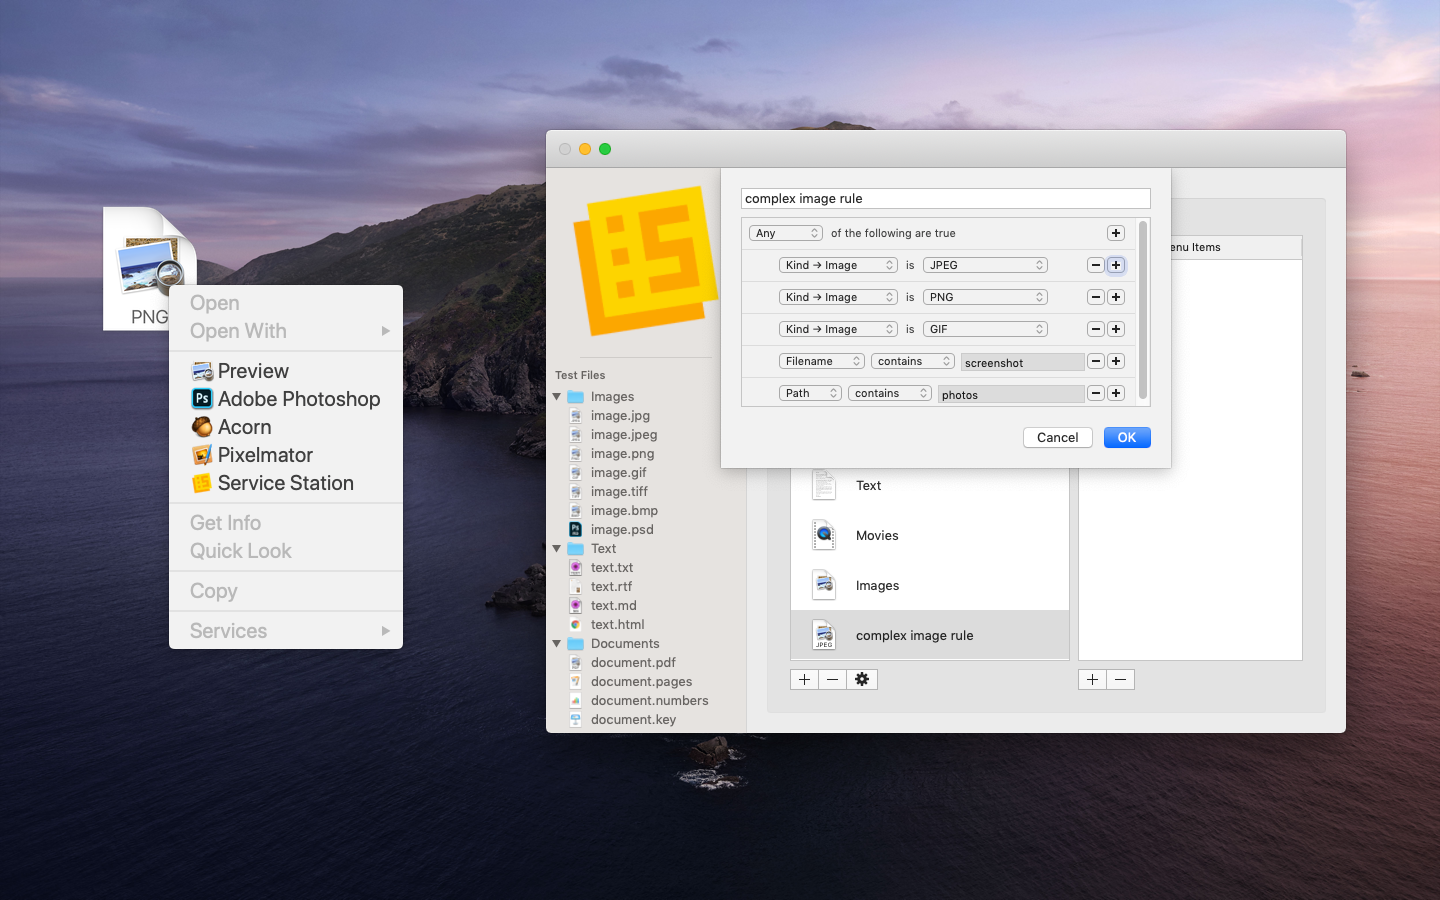Select Service Station in the context menu
Screen dimensions: 1440x900
(x=286, y=483)
